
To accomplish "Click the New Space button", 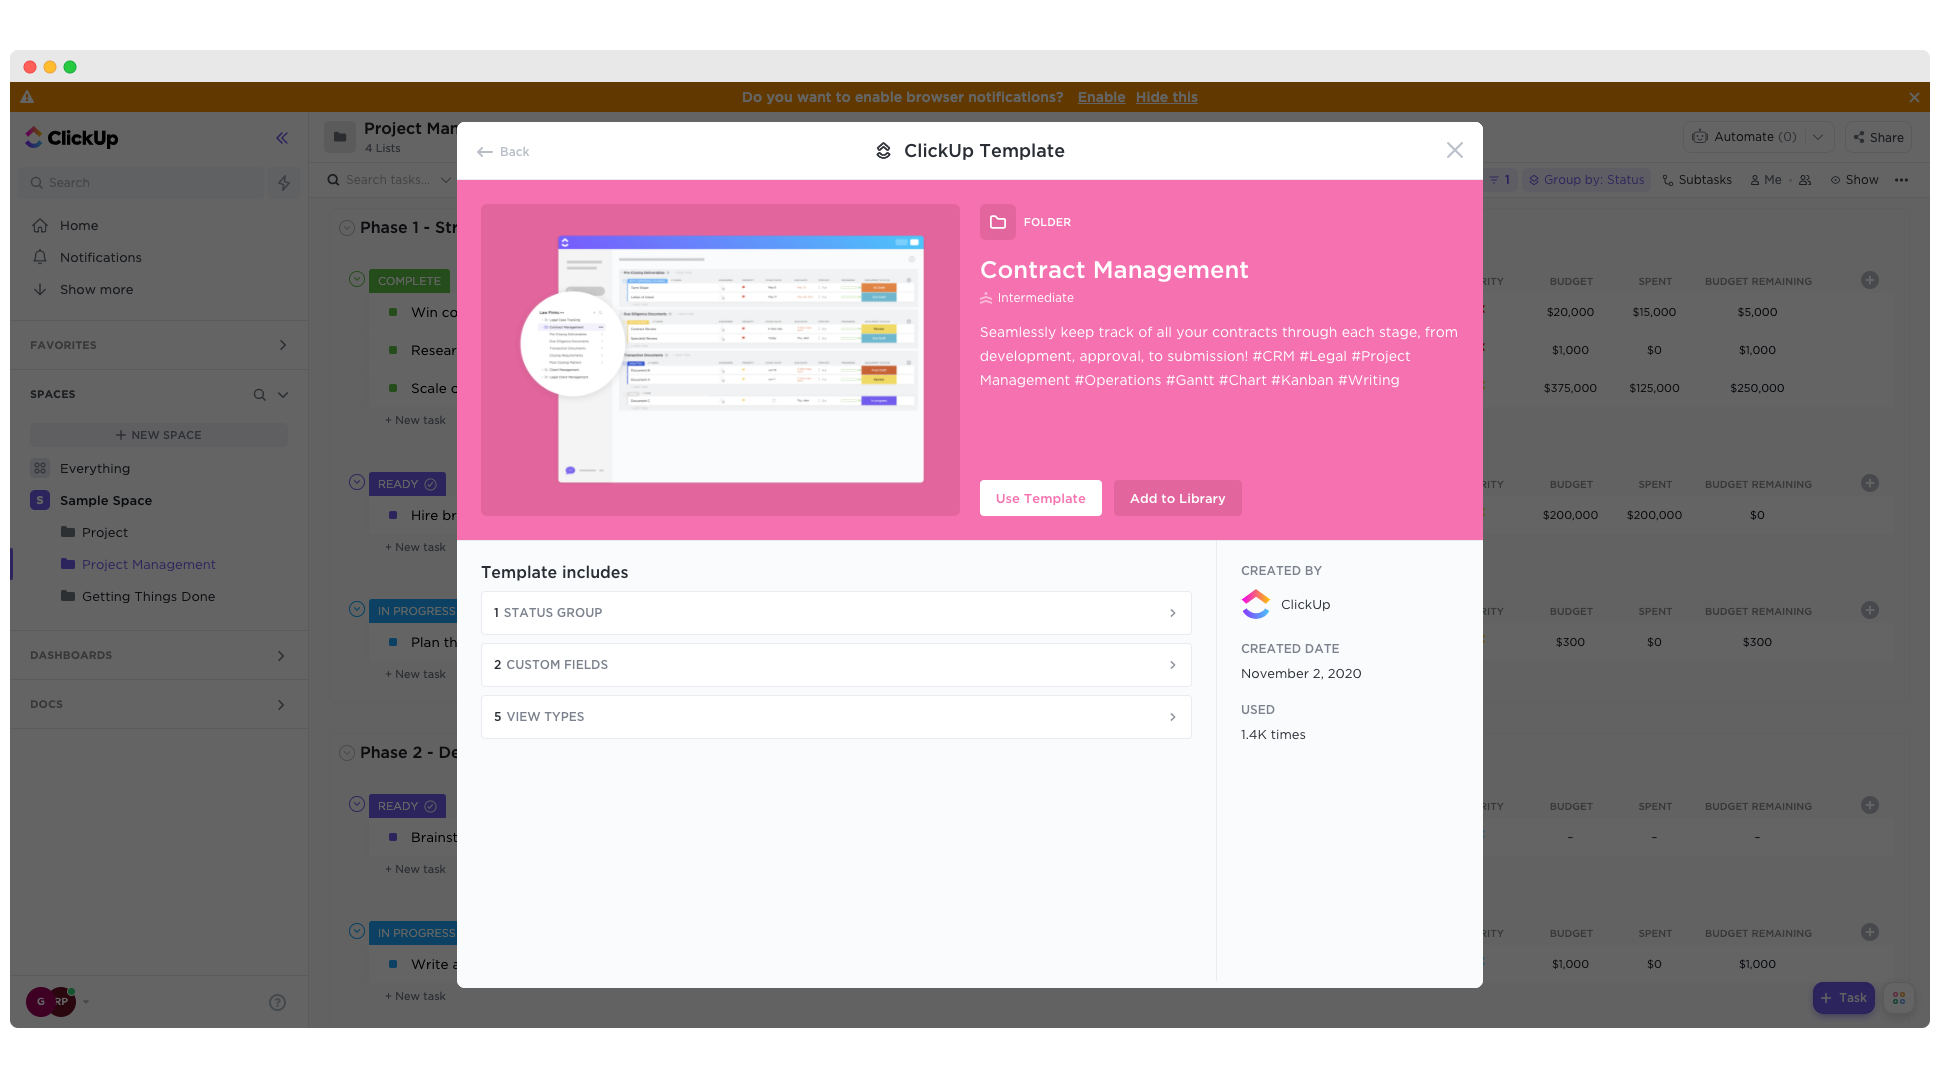I will click(158, 435).
